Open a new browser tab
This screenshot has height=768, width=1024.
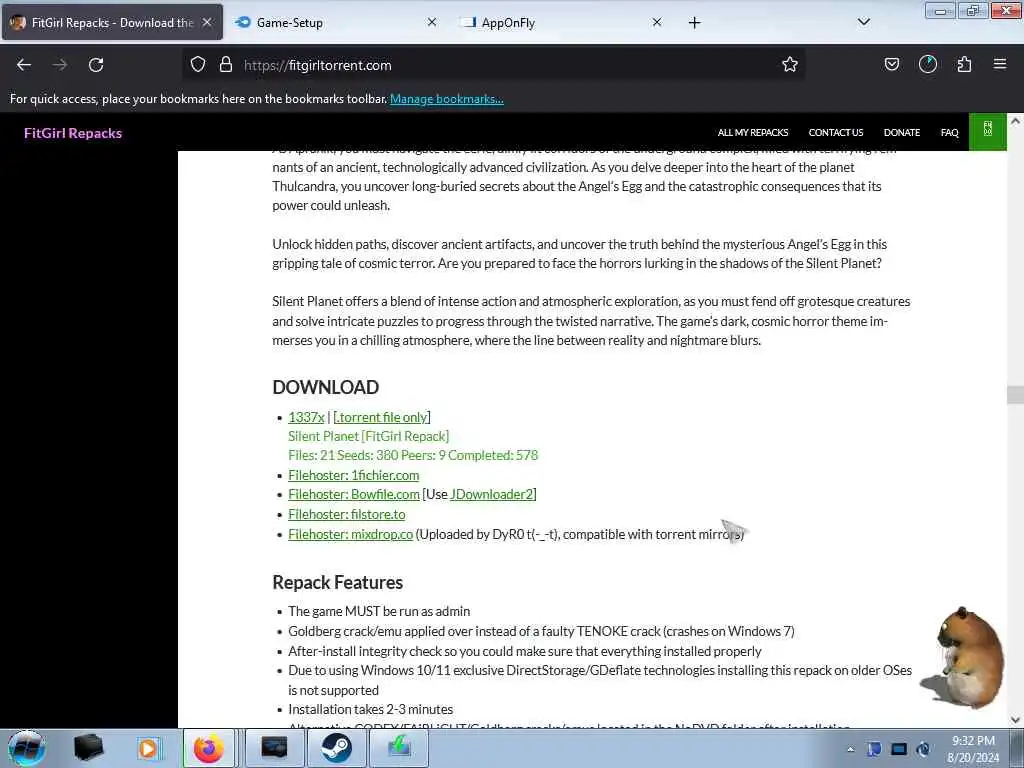tap(694, 23)
